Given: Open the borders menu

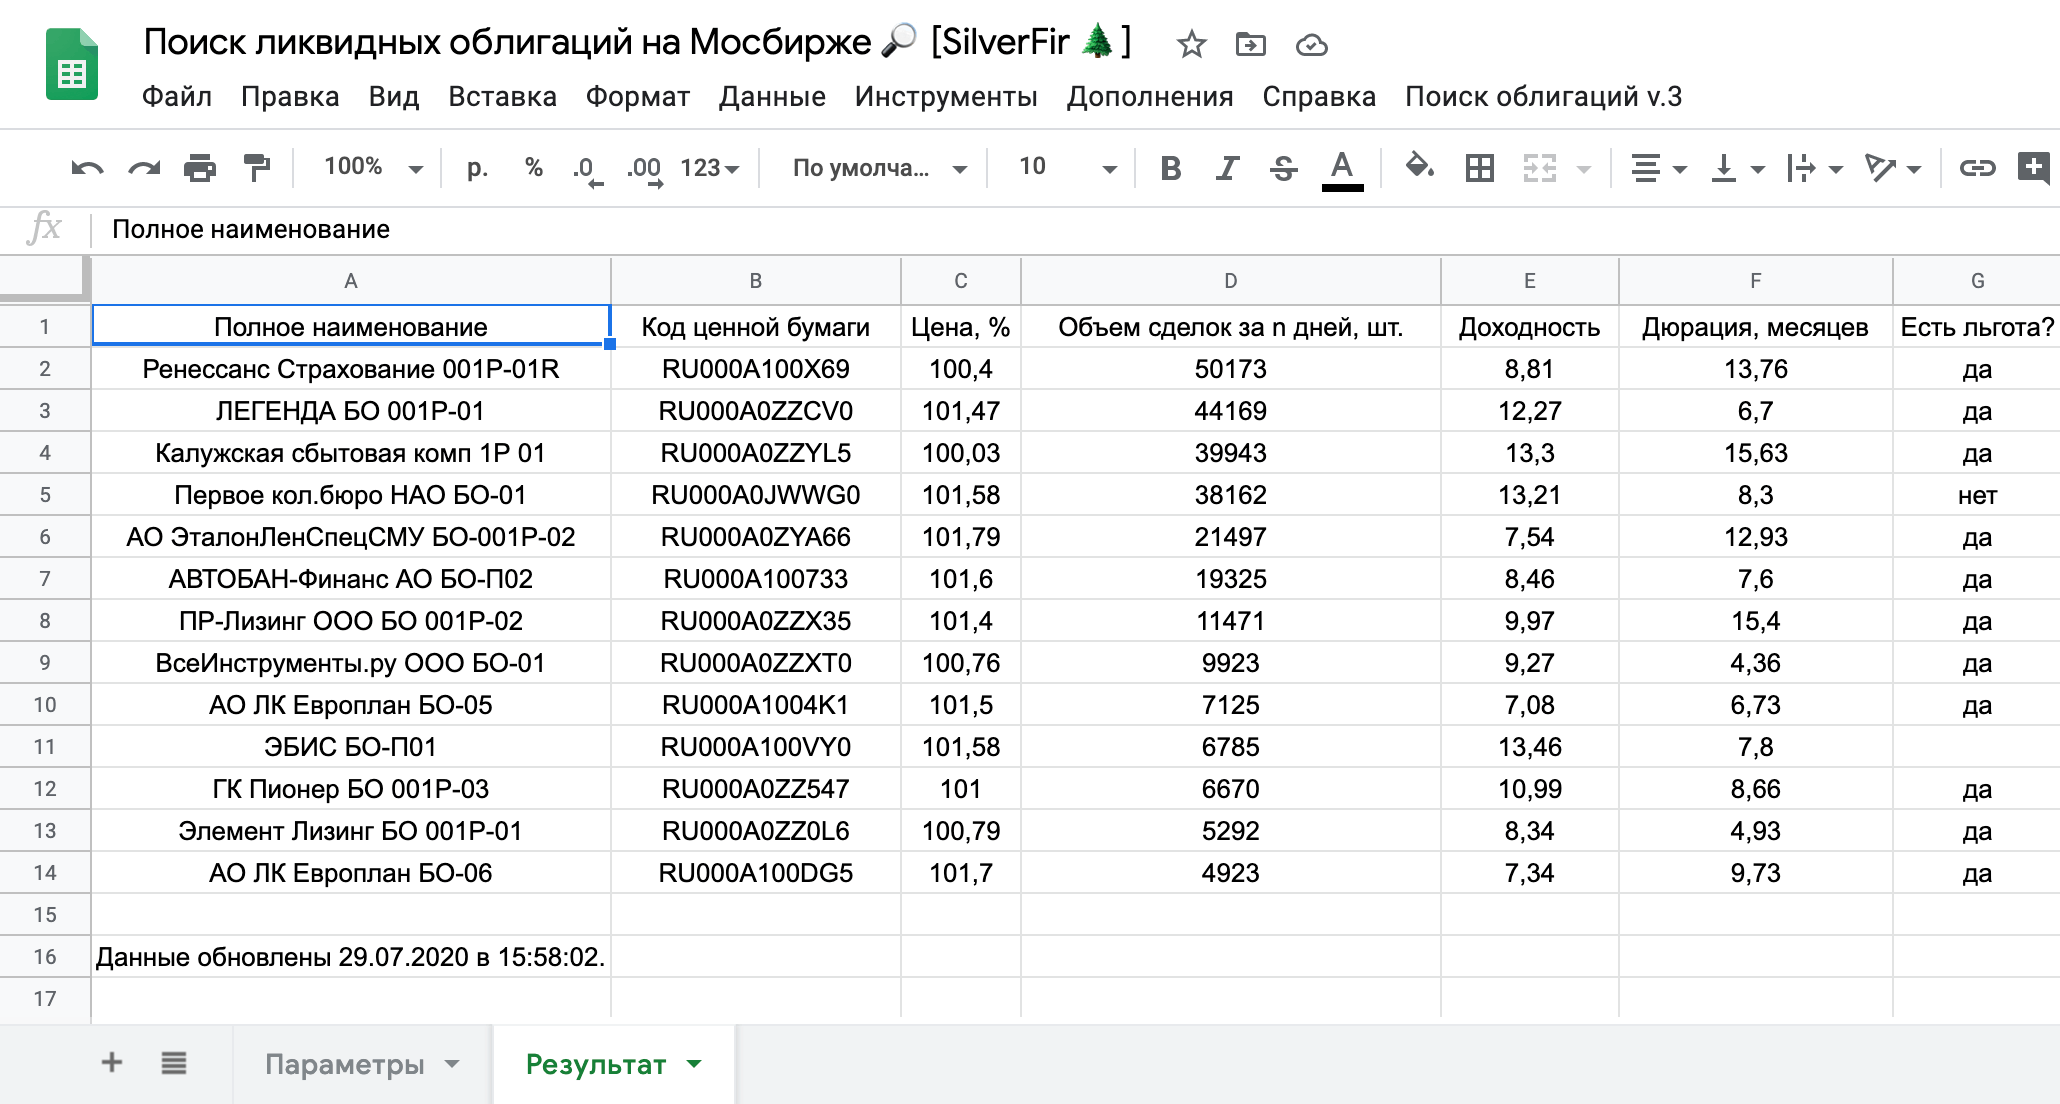Looking at the screenshot, I should [1479, 168].
